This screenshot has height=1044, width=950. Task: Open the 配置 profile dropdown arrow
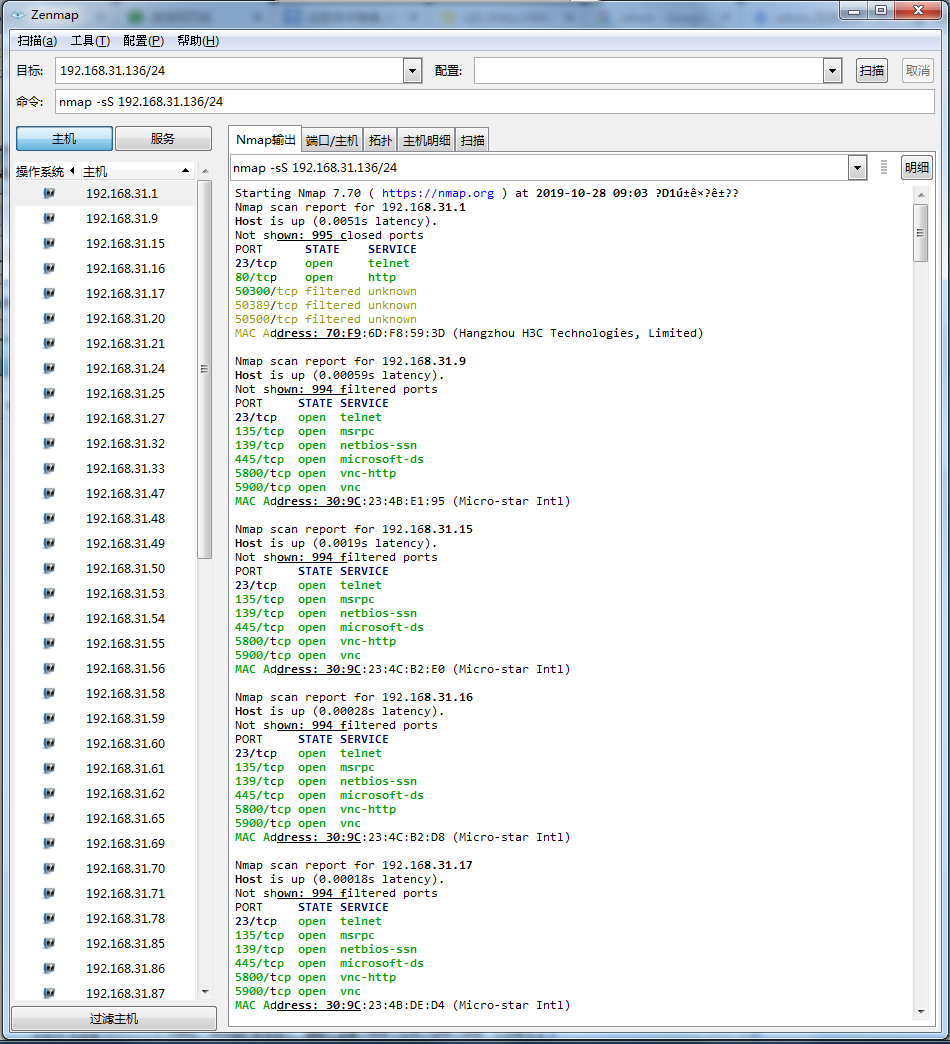tap(832, 70)
